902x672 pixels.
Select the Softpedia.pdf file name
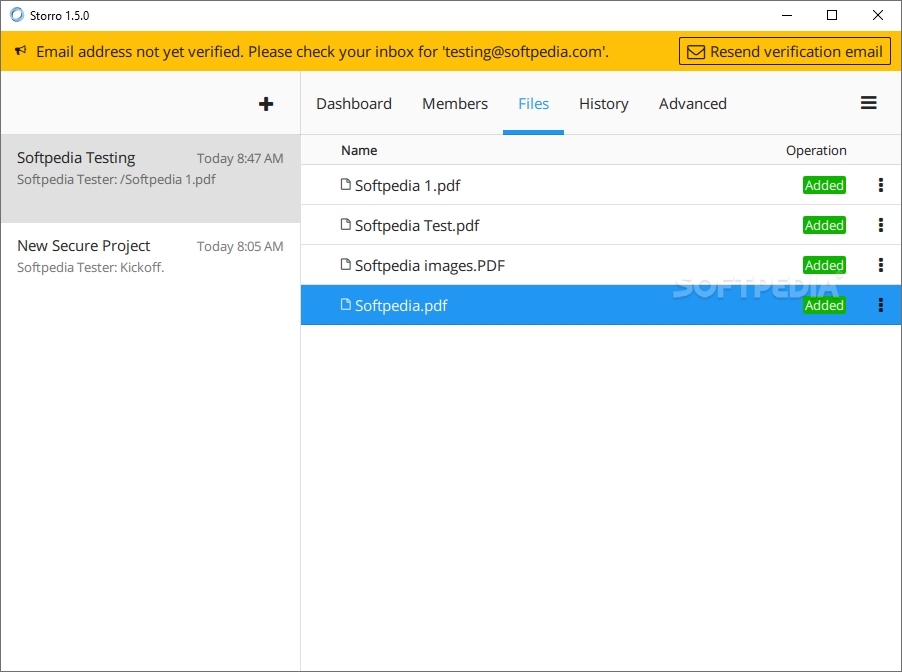pyautogui.click(x=401, y=306)
